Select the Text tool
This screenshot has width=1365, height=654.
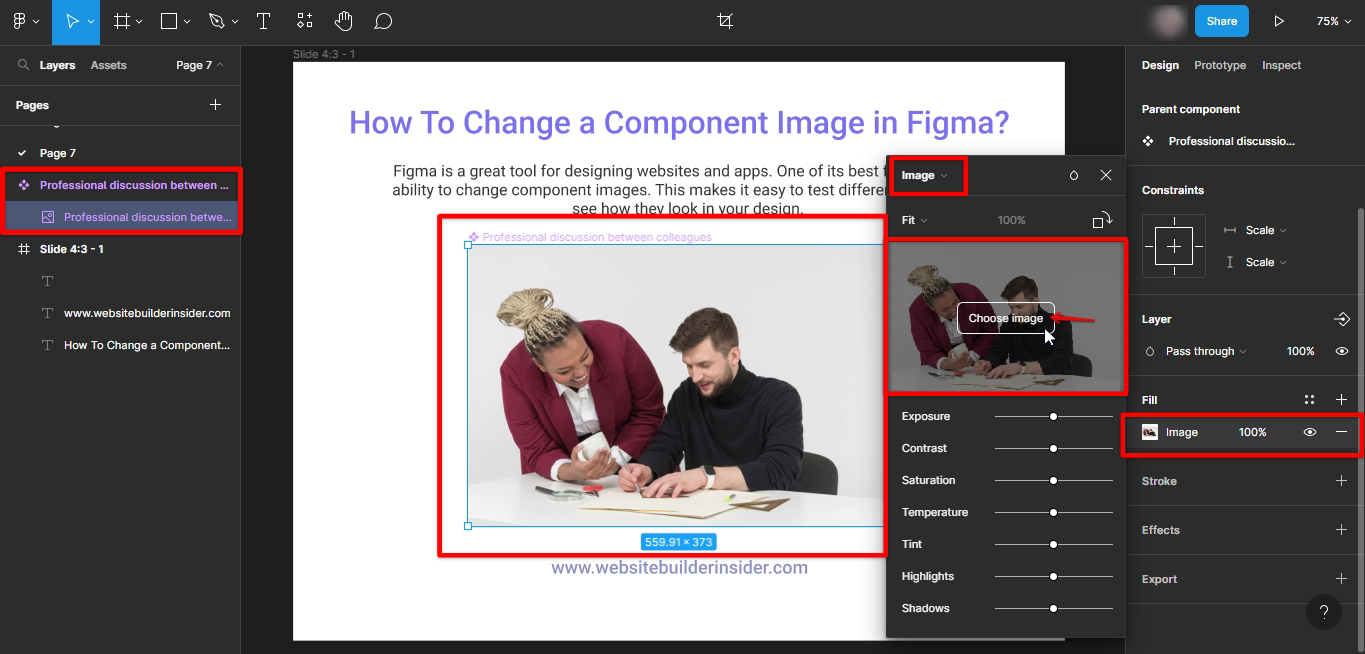(263, 21)
